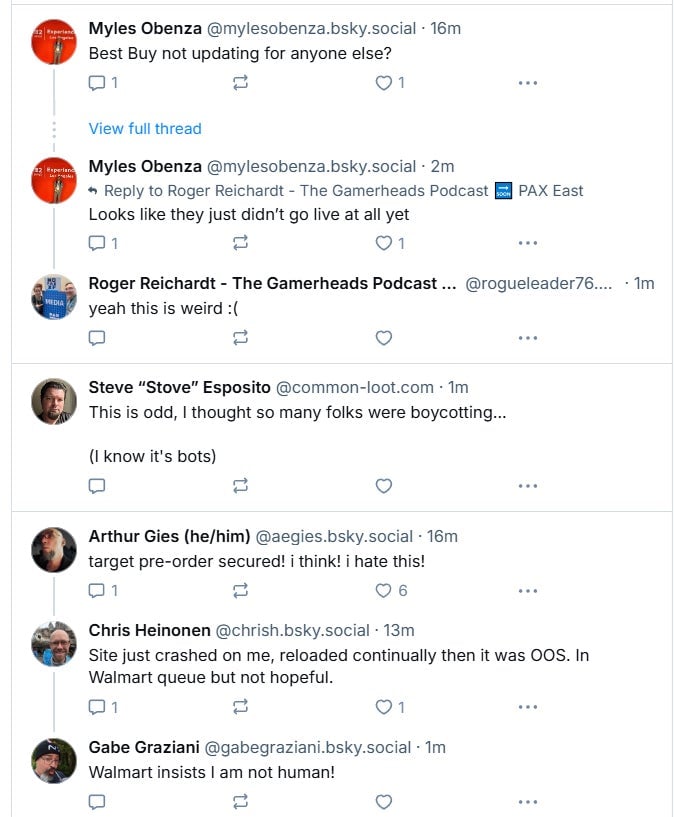Image resolution: width=674 pixels, height=817 pixels.
Task: Open Arthur Gies's avatar thumbnail
Action: (54, 550)
